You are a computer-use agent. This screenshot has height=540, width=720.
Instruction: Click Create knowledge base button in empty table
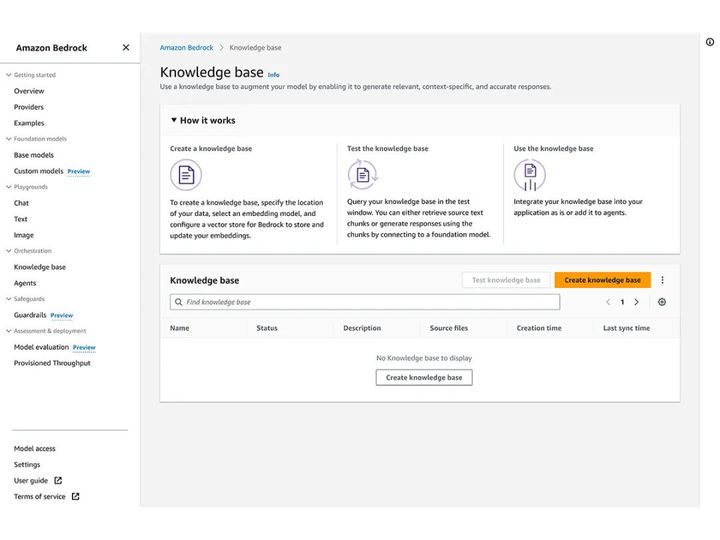[424, 377]
